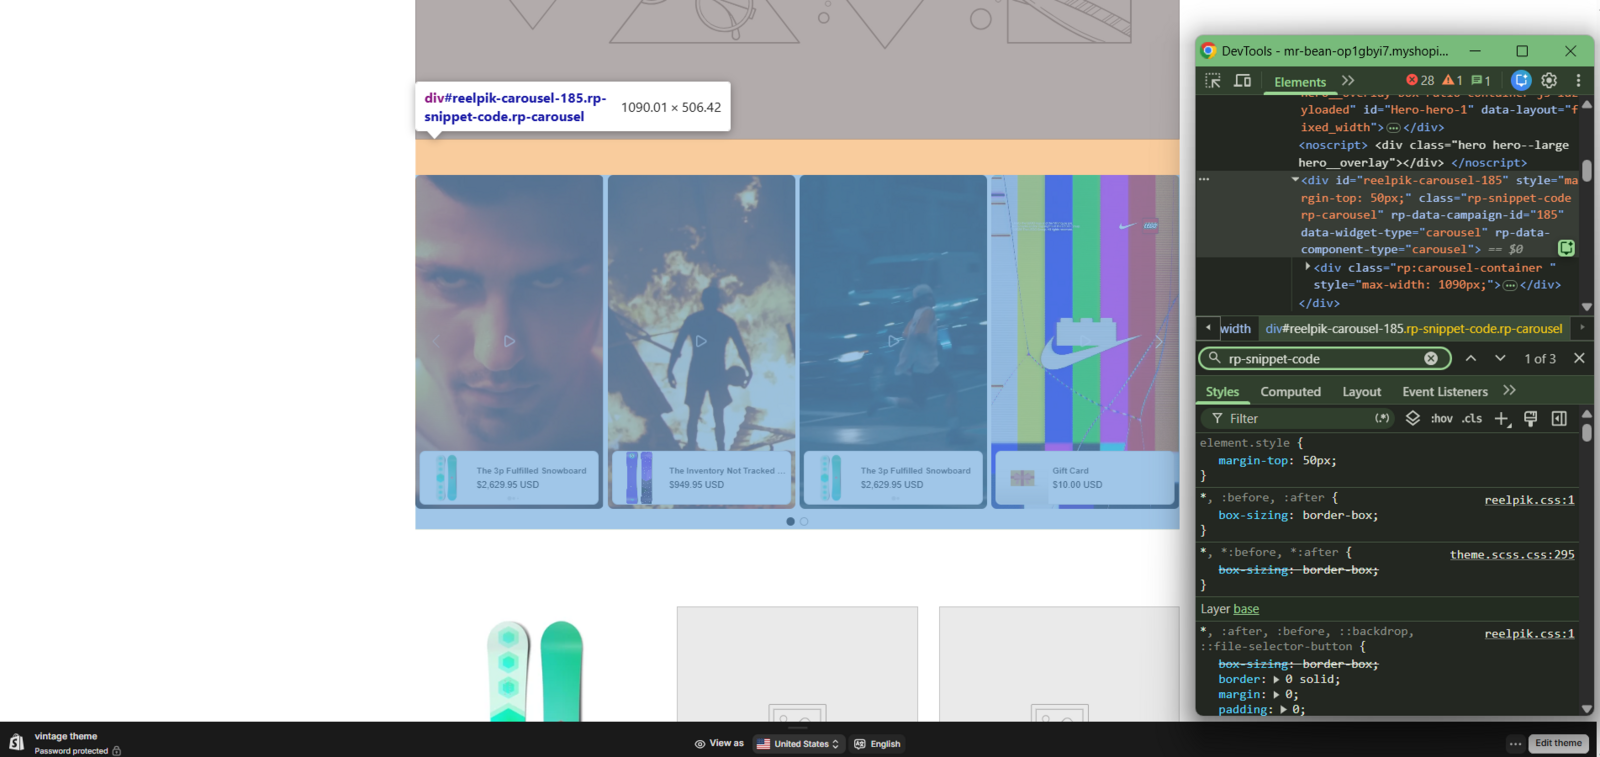This screenshot has height=757, width=1600.
Task: Click the Edit theme button
Action: pyautogui.click(x=1558, y=743)
